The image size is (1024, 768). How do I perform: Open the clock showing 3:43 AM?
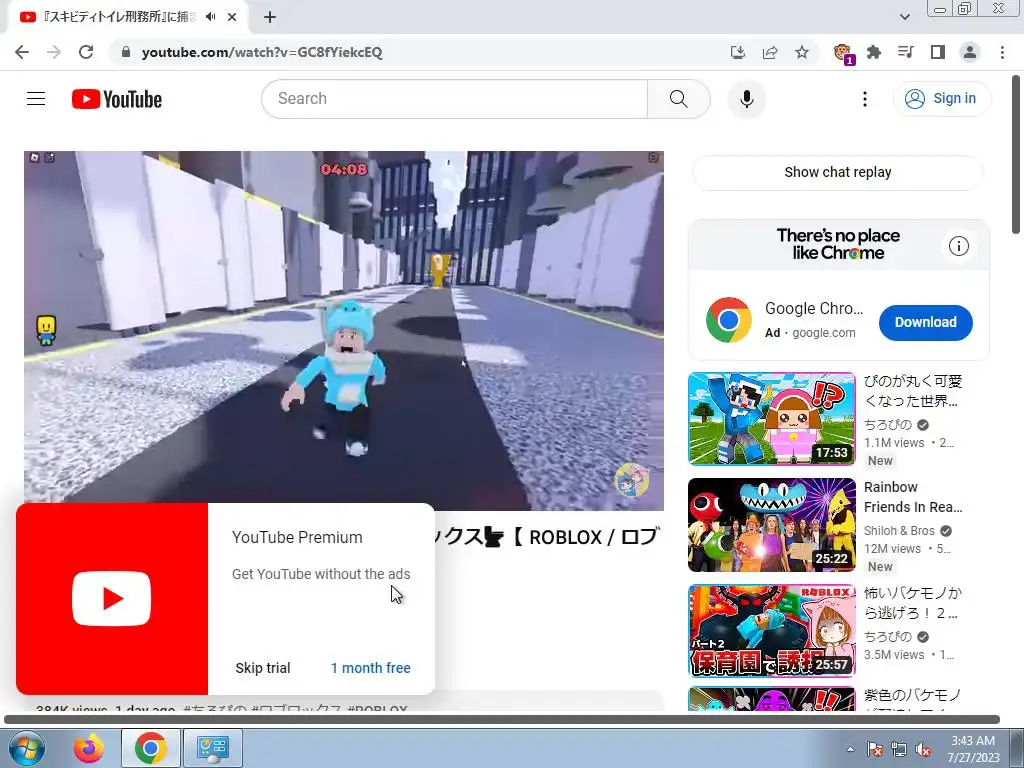[x=973, y=749]
